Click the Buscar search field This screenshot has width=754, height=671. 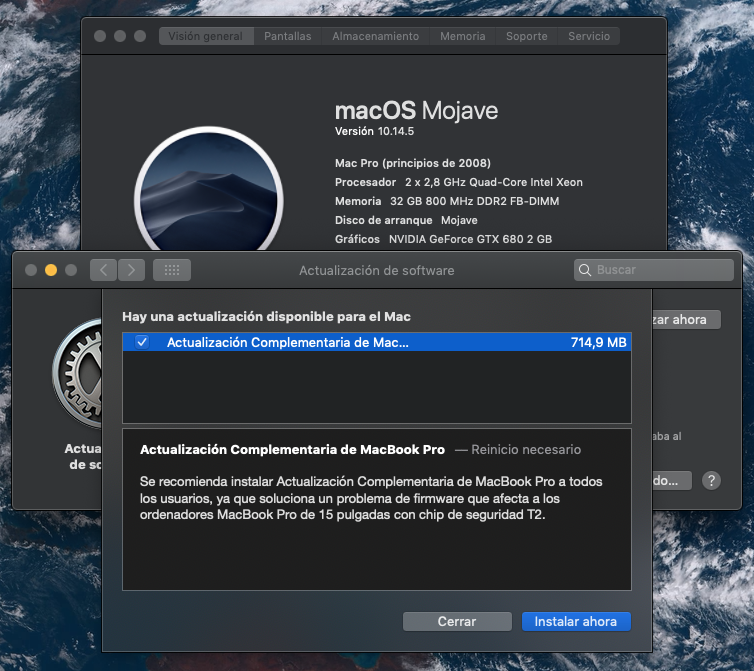click(x=654, y=270)
